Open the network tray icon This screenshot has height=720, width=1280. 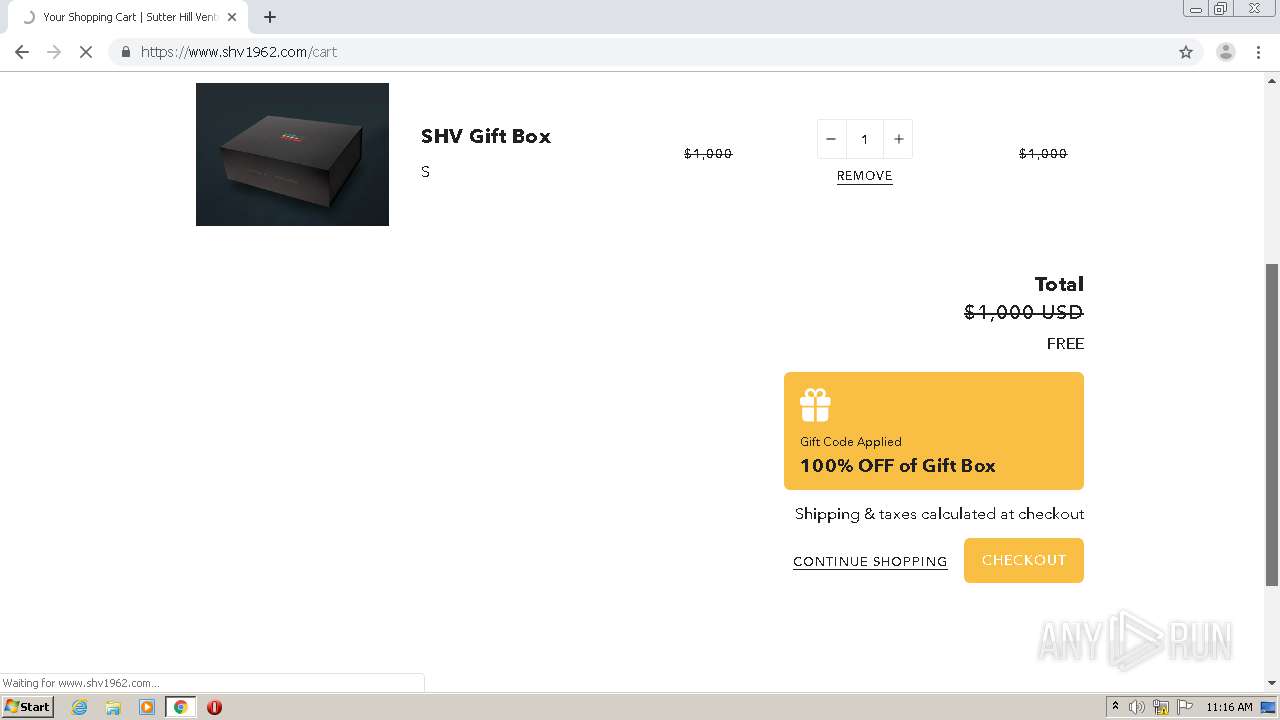1161,707
